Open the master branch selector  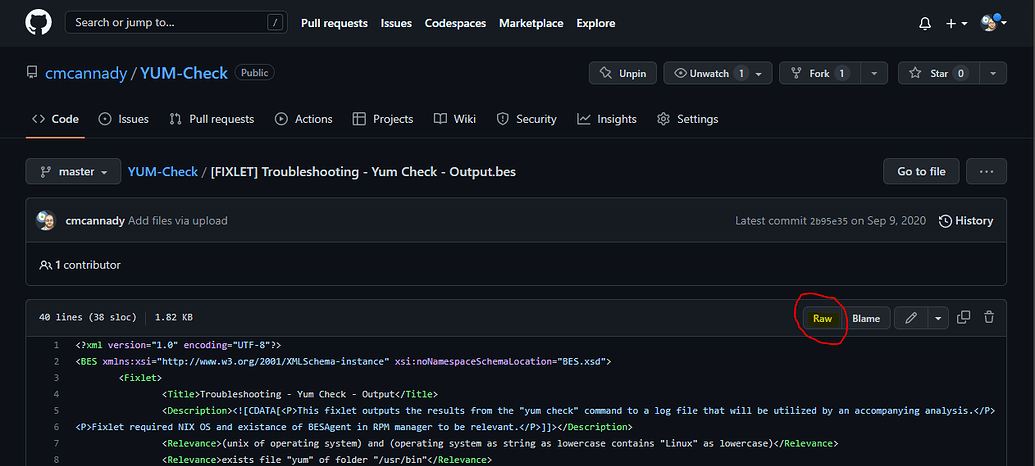tap(73, 172)
